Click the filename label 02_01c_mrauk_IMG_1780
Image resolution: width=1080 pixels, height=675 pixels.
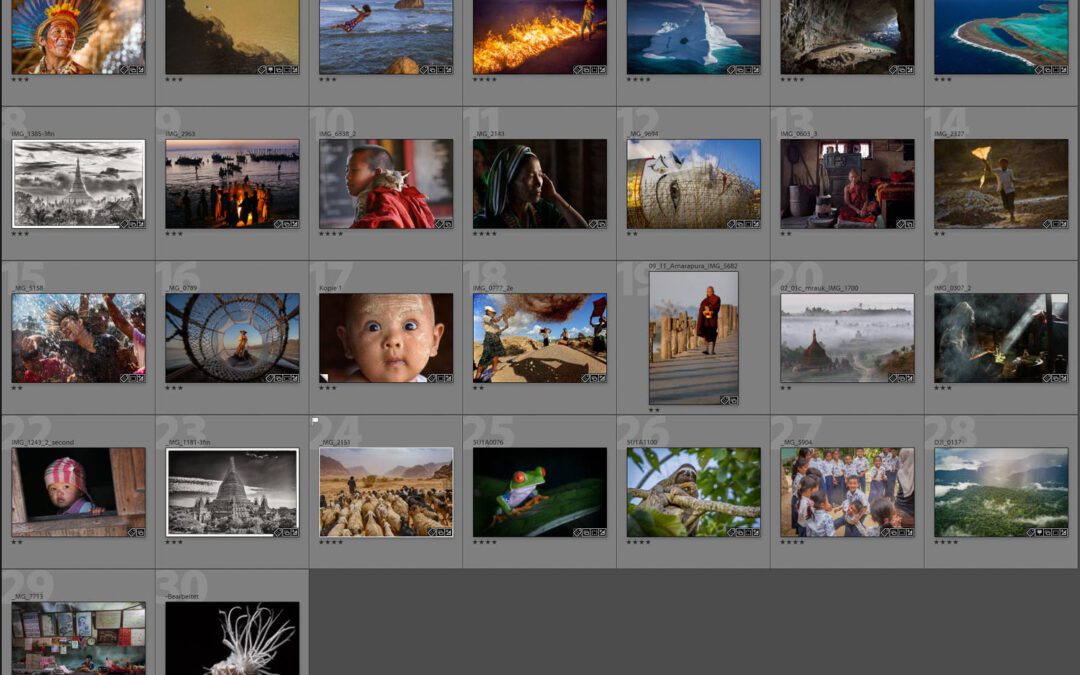pyautogui.click(x=819, y=288)
